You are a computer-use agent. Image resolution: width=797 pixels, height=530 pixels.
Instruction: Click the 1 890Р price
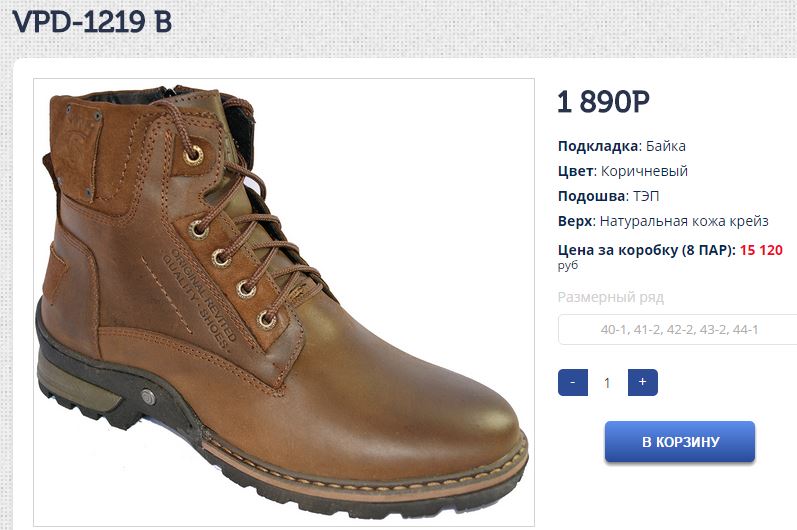point(604,102)
